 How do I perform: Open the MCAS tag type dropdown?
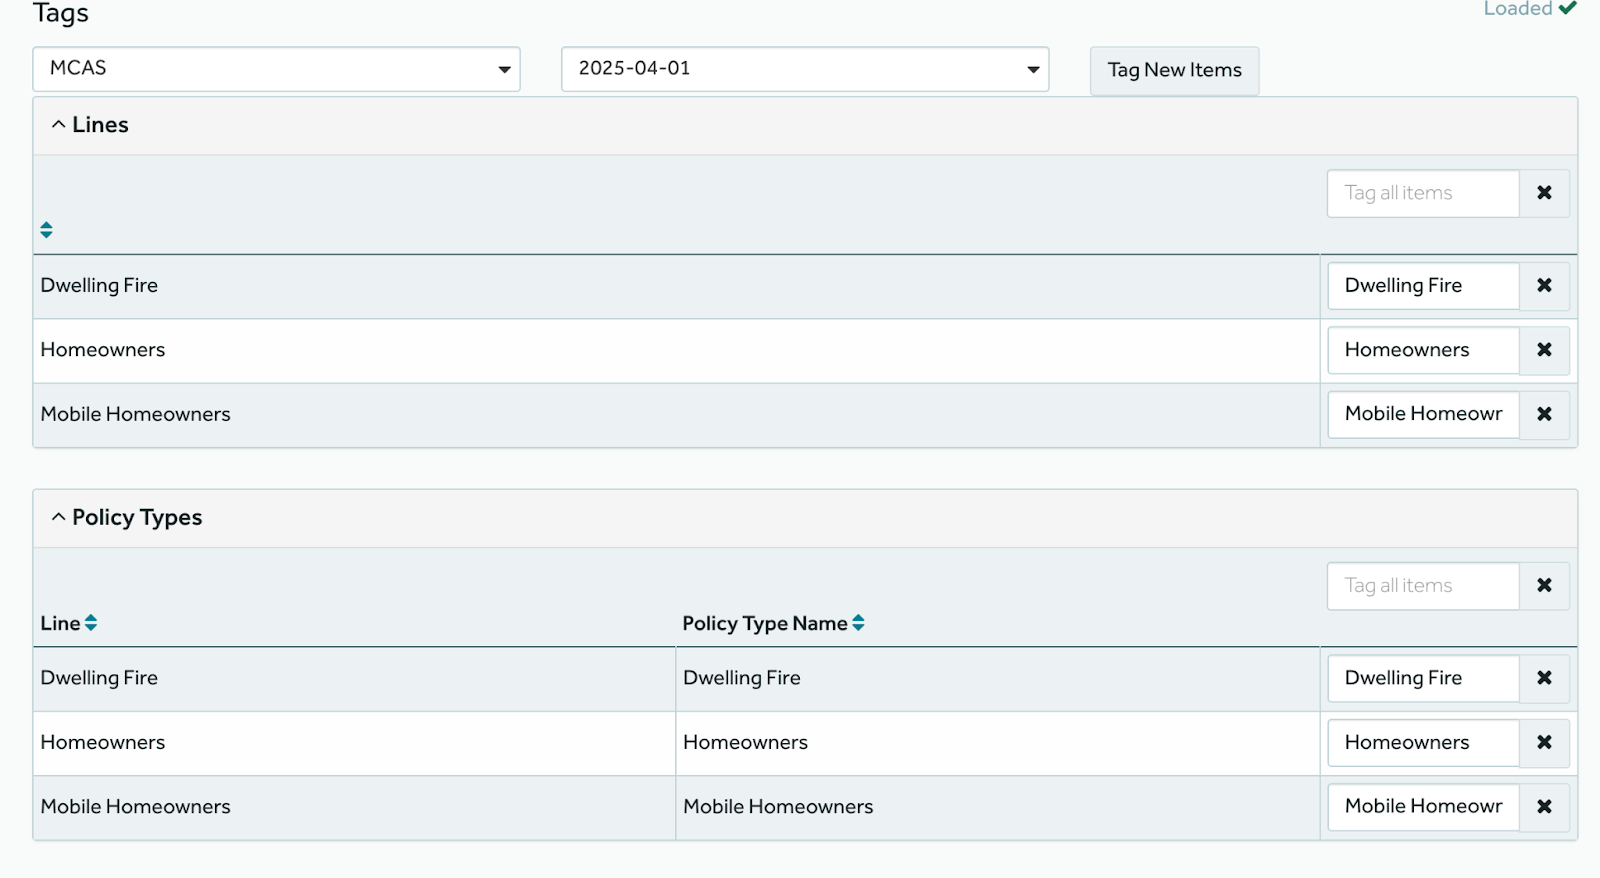[x=276, y=69]
